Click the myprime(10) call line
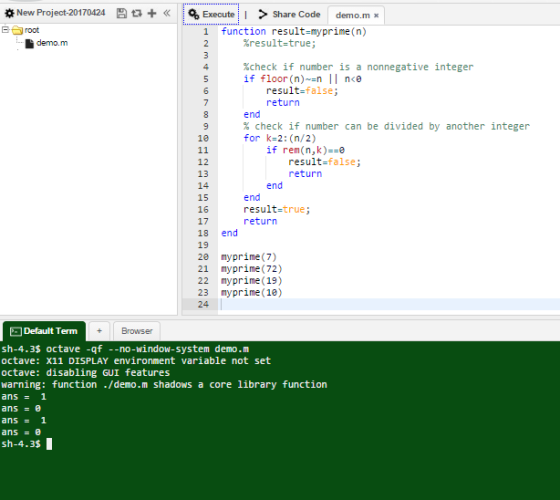The height and width of the screenshot is (500, 560). point(251,292)
